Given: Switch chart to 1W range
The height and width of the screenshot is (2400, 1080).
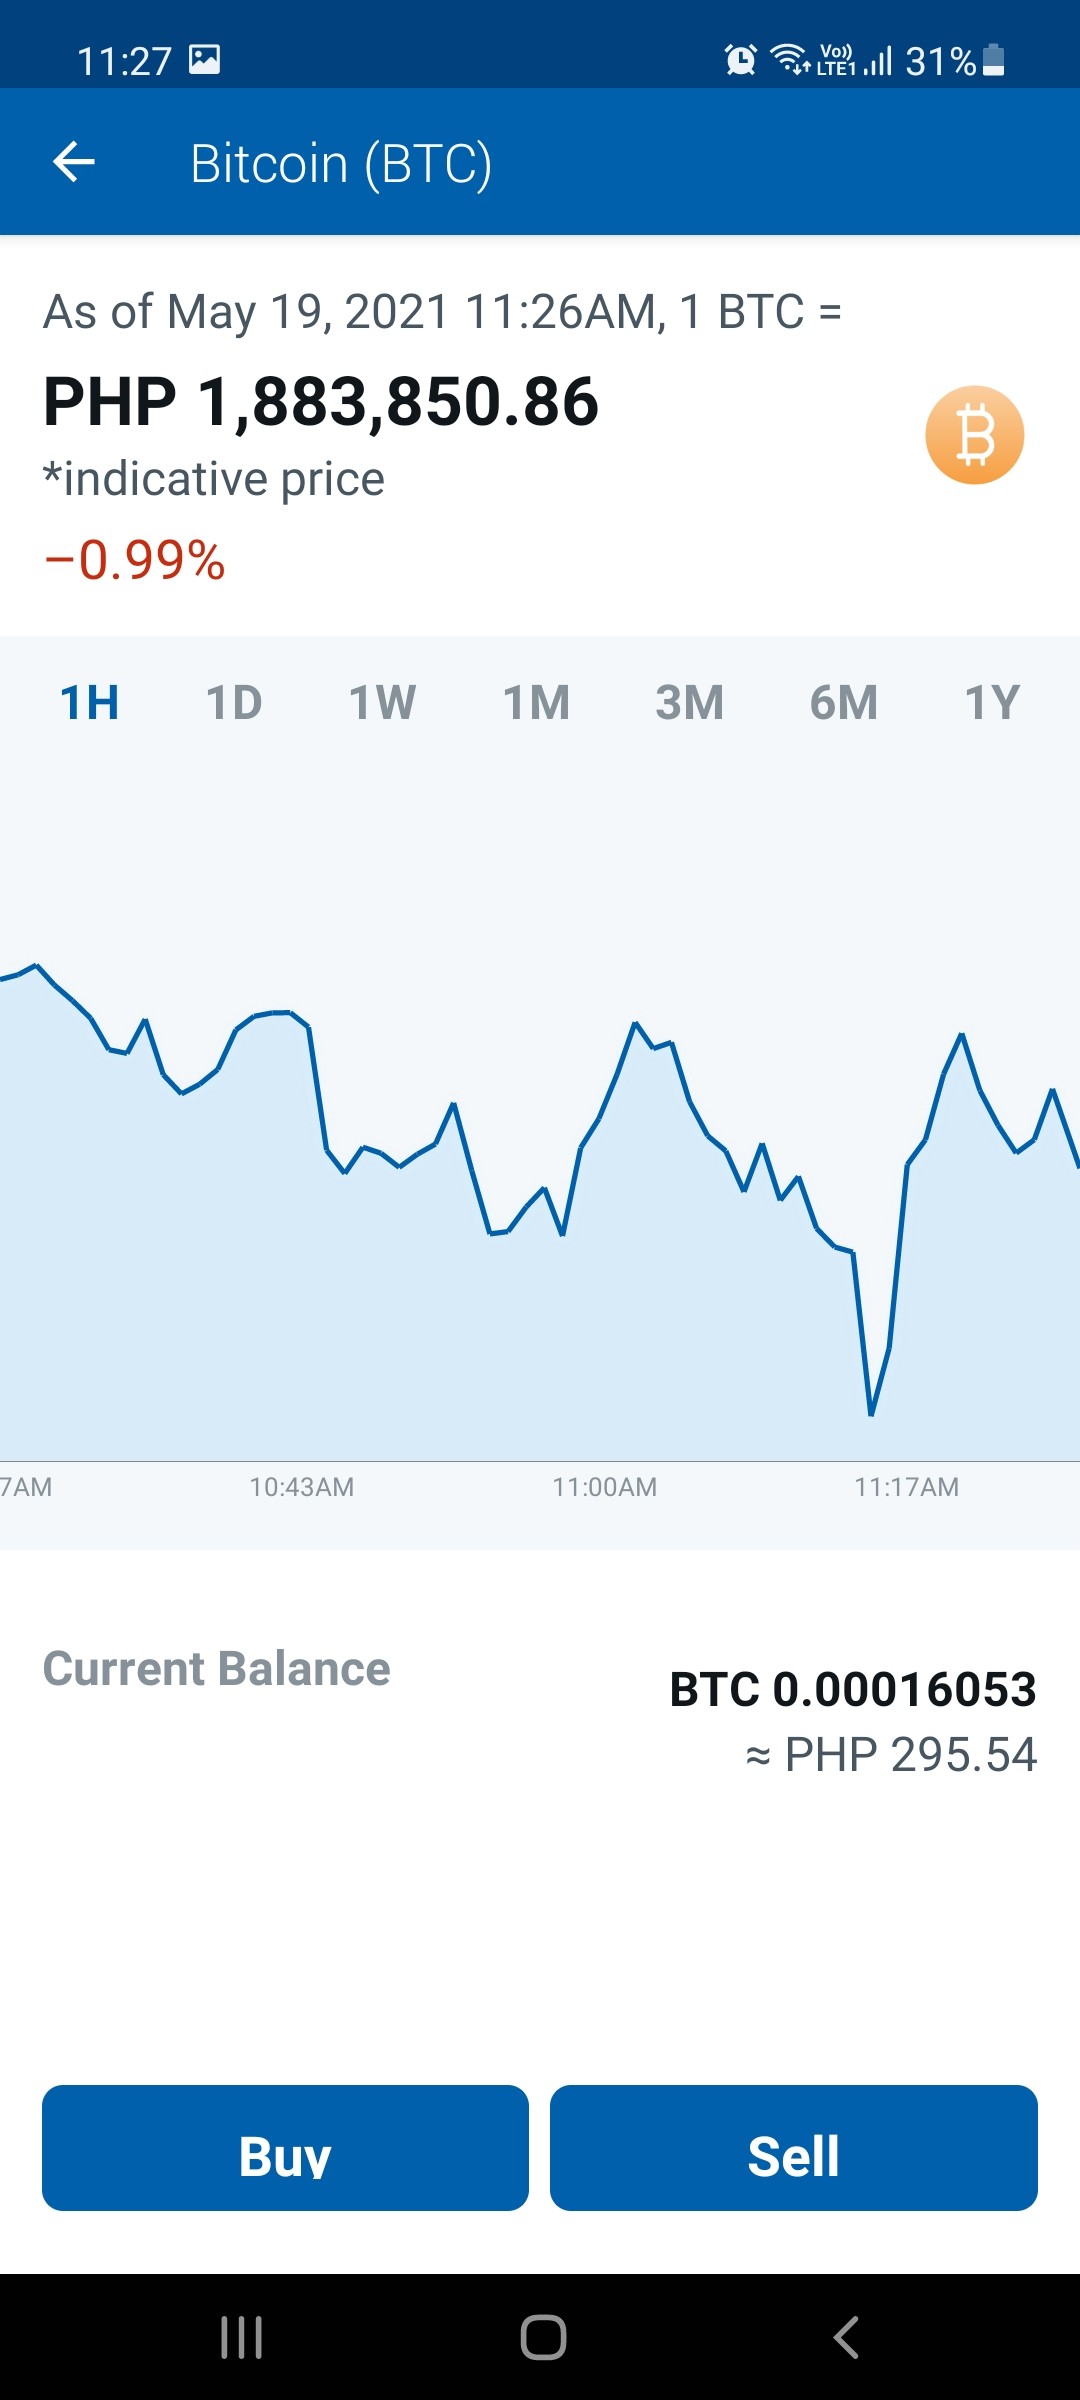Looking at the screenshot, I should (382, 702).
